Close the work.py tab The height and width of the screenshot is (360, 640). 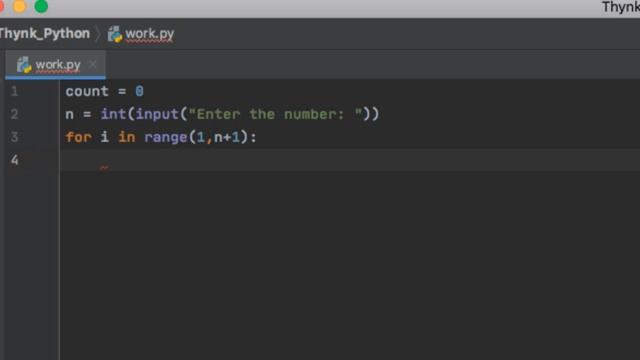point(93,64)
